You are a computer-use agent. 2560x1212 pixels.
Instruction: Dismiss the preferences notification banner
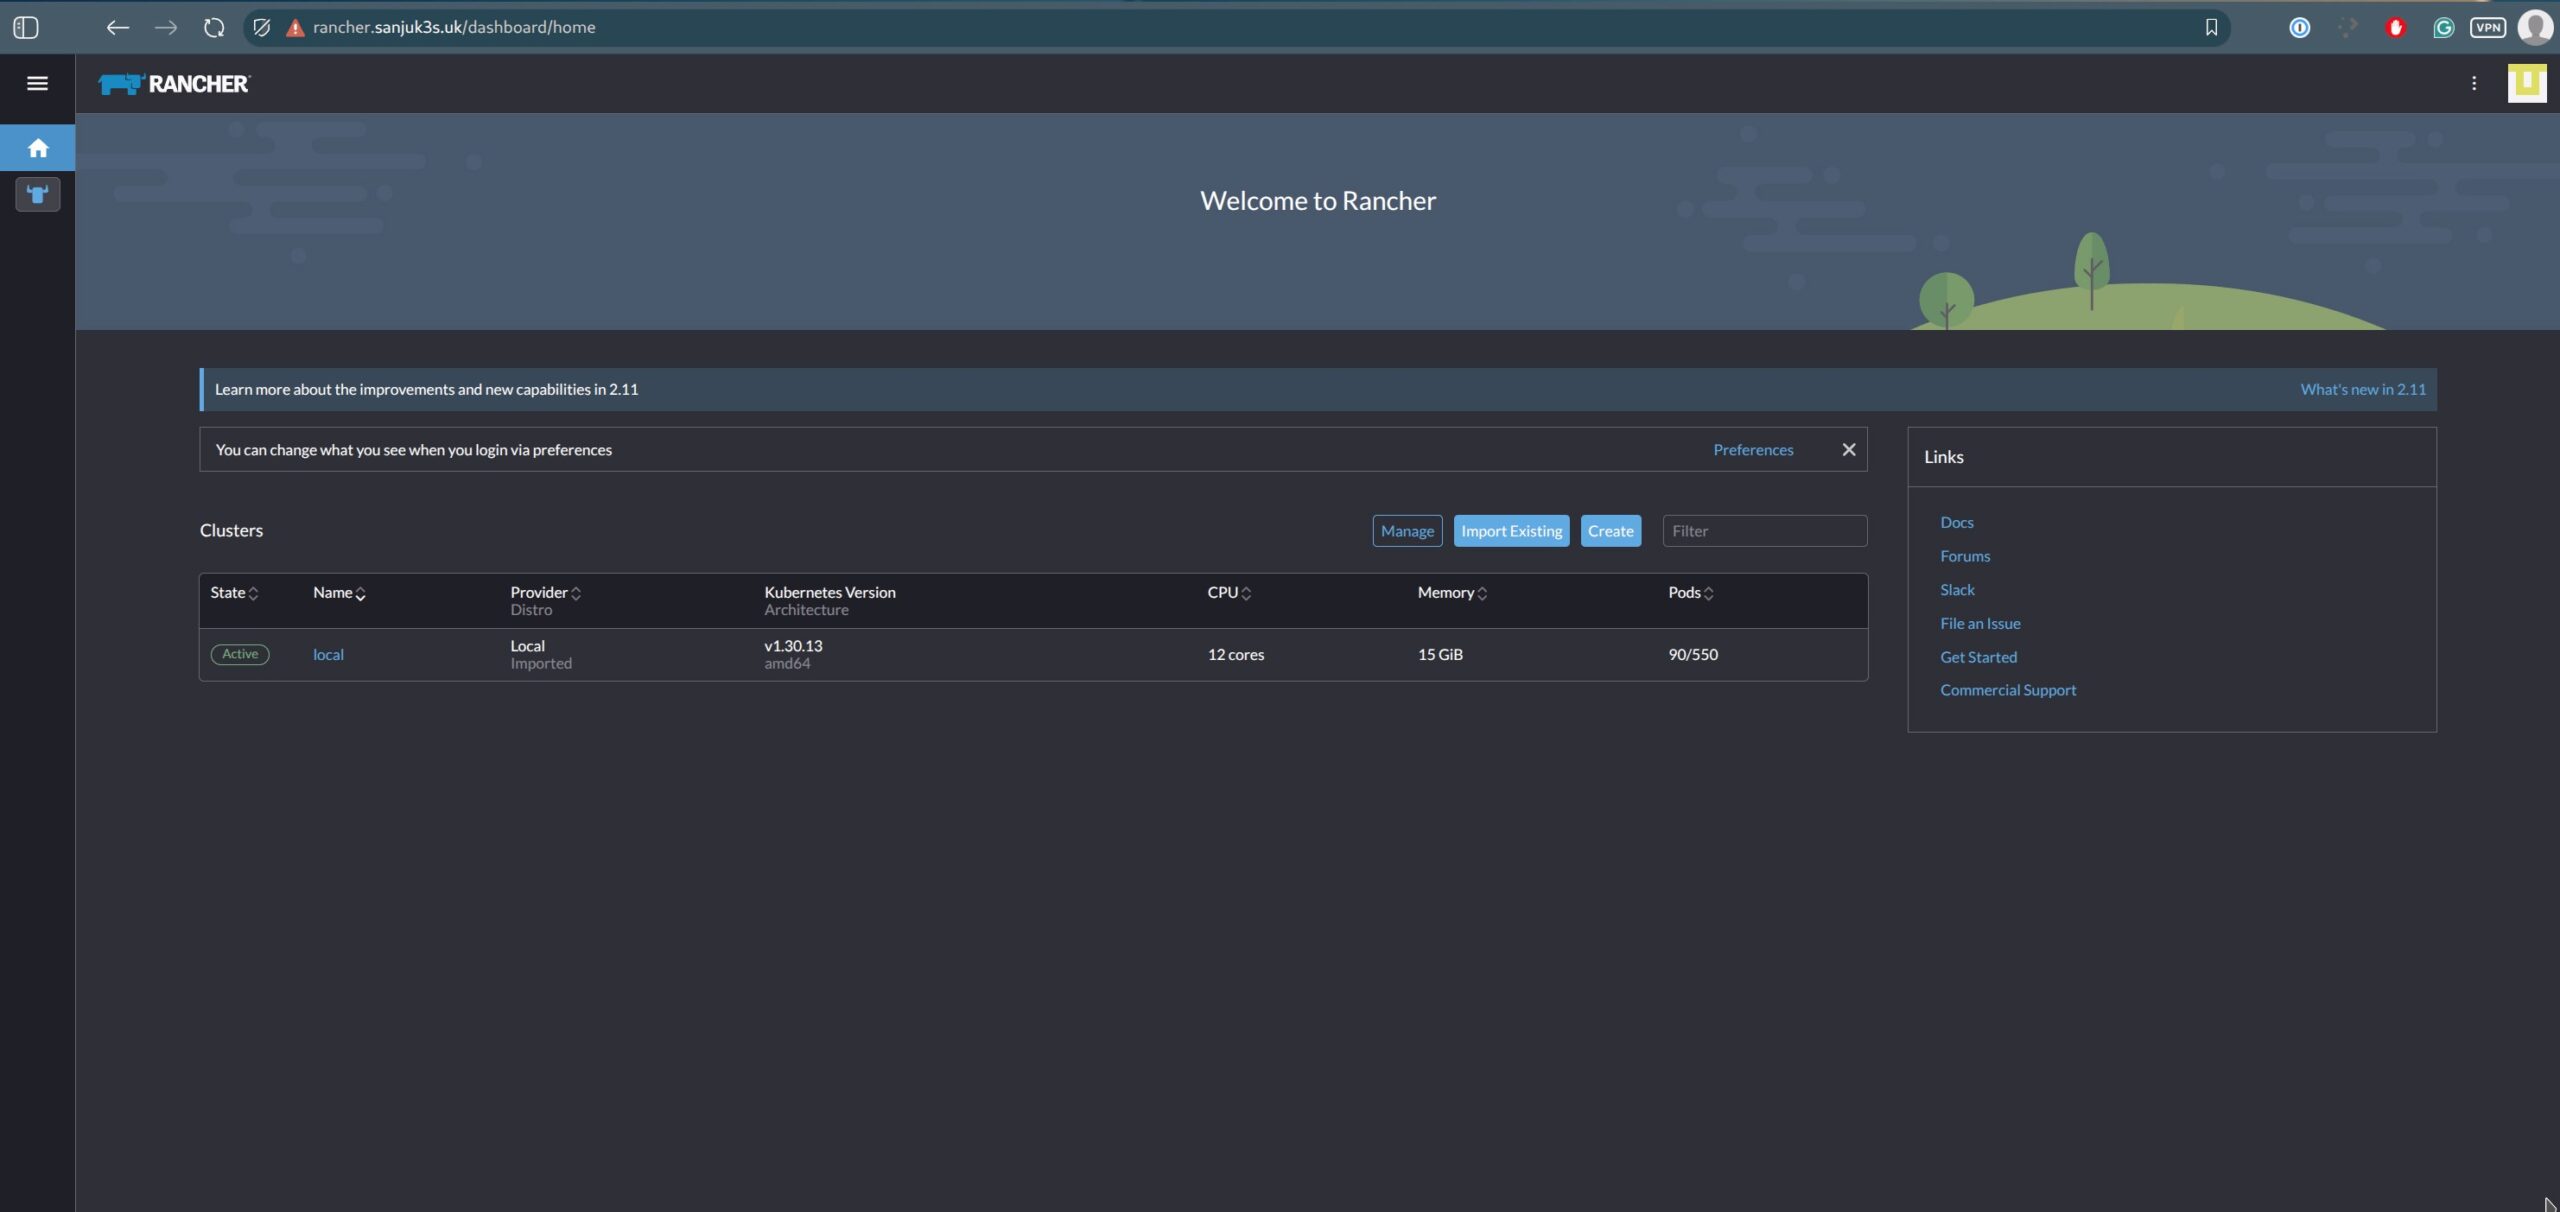coord(1848,450)
